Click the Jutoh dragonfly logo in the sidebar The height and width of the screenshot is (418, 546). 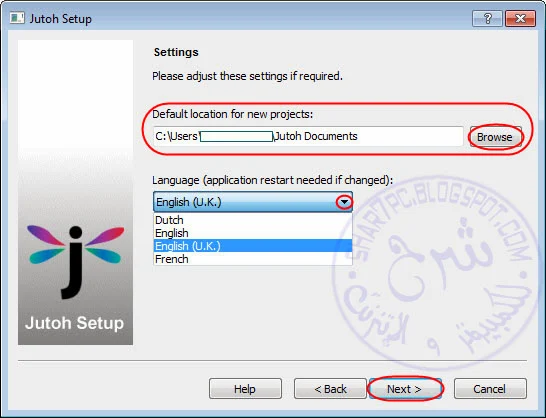click(76, 262)
